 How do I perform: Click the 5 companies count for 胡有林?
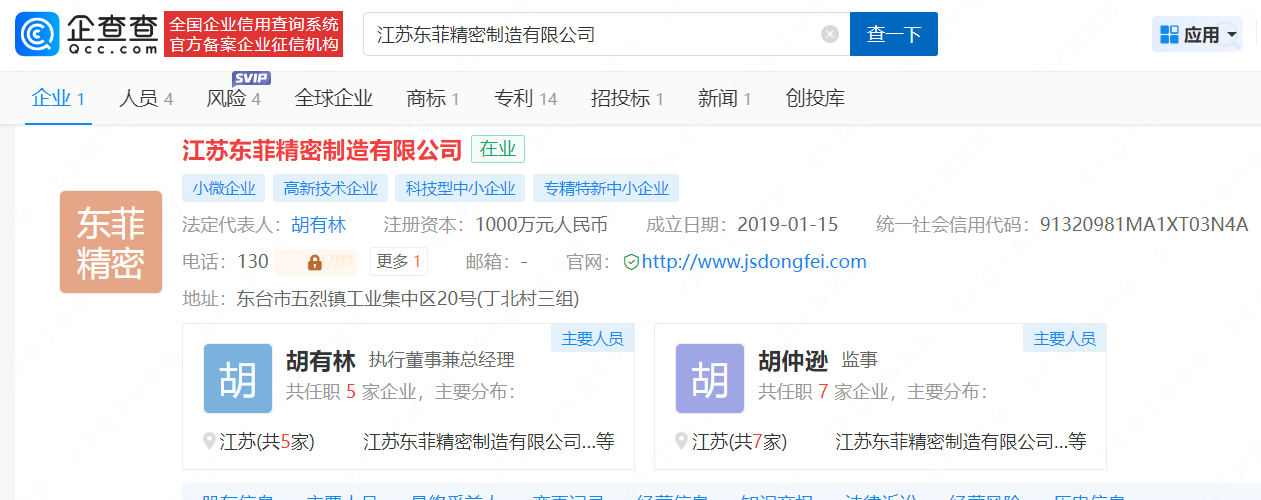tap(351, 392)
